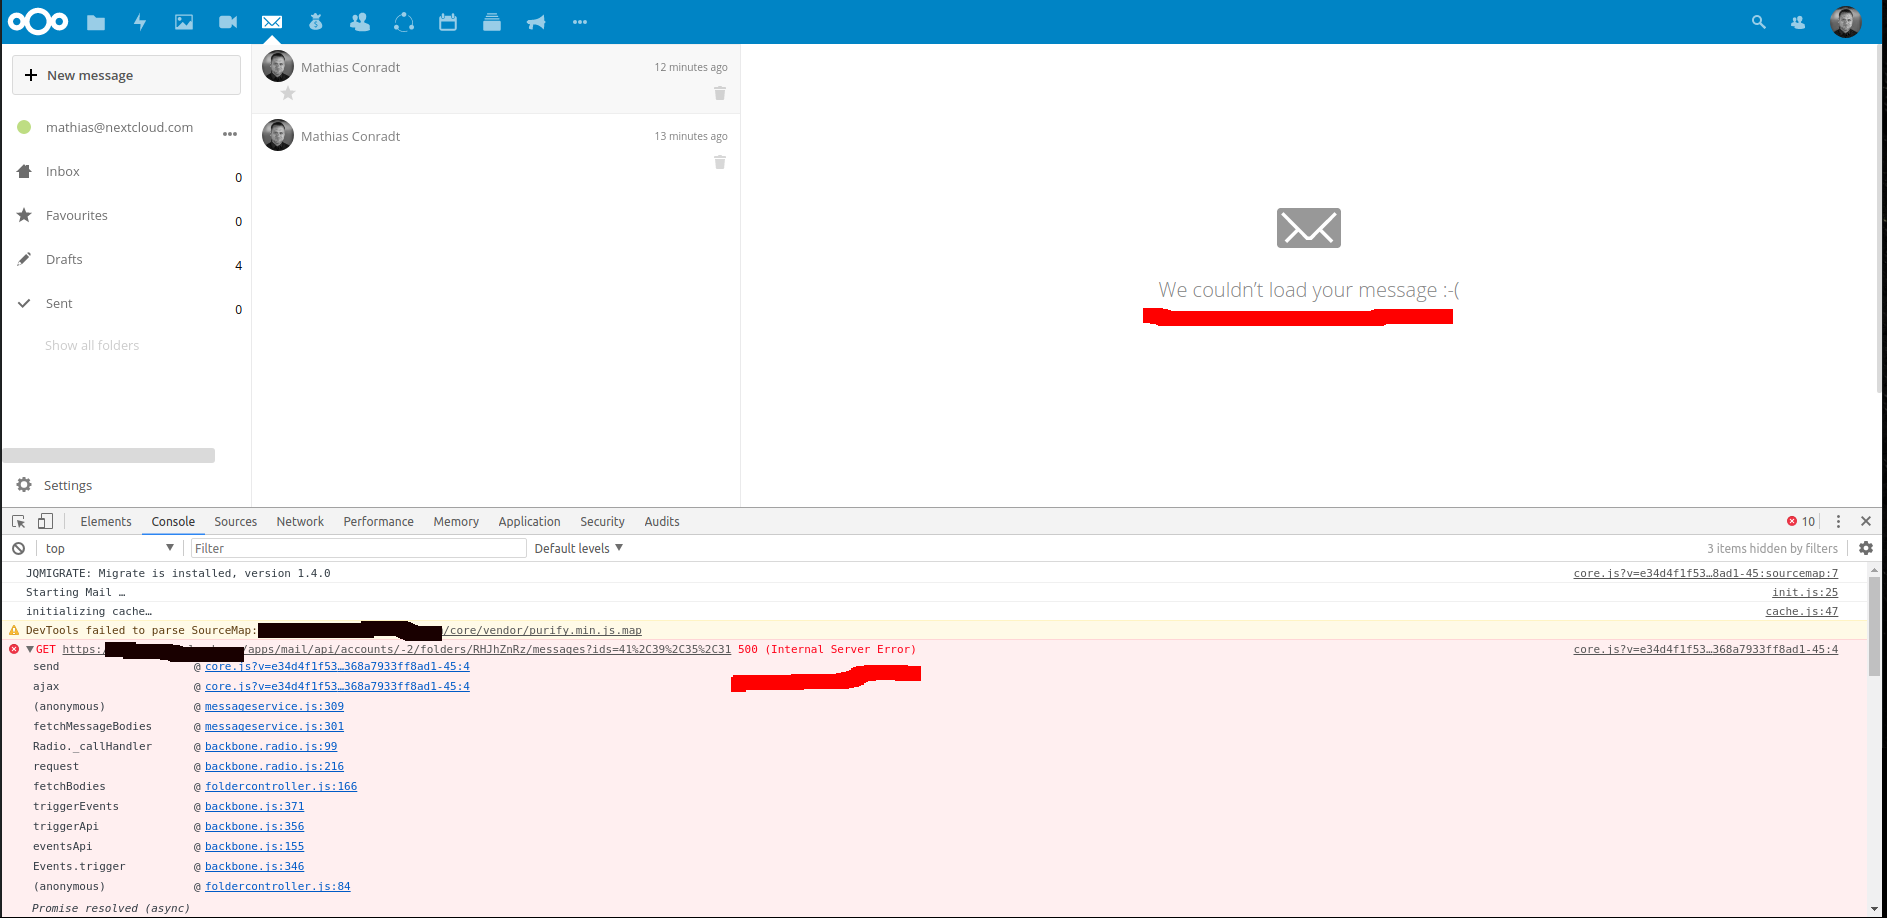Open the Circles app icon
Screen dimensions: 1887x918
point(404,22)
